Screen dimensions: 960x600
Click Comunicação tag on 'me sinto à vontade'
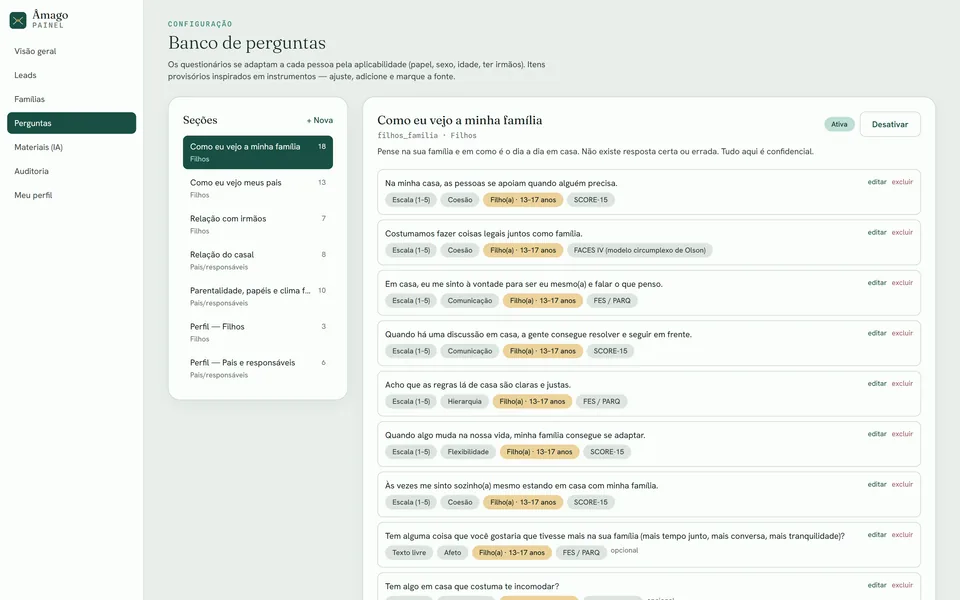470,301
